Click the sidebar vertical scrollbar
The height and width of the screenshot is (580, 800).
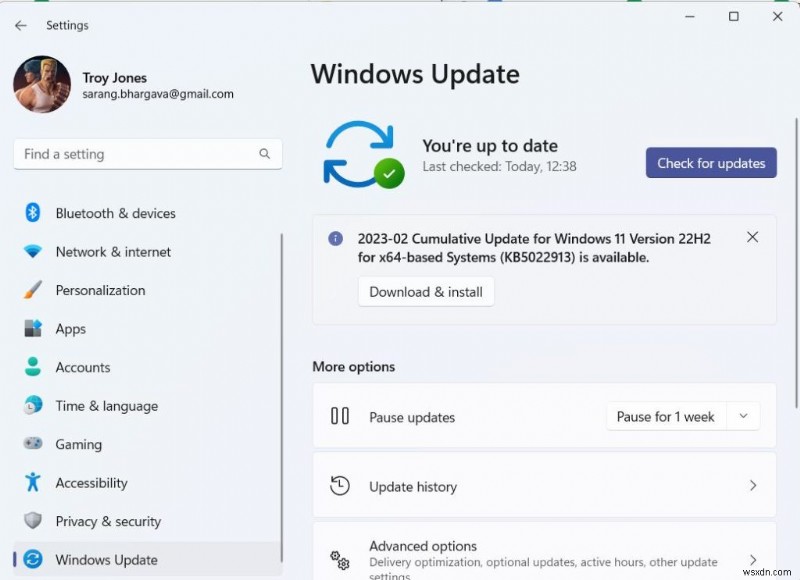pos(281,398)
